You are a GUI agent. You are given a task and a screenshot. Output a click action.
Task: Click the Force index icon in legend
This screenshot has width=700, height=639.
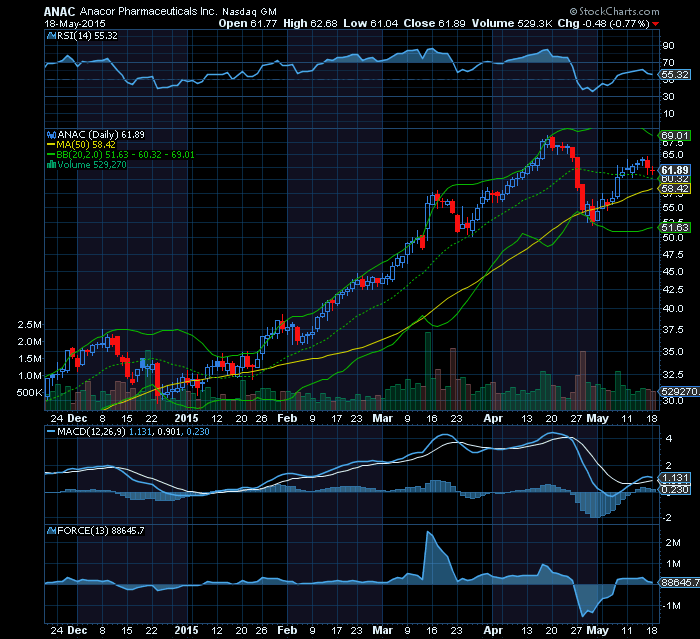click(51, 530)
